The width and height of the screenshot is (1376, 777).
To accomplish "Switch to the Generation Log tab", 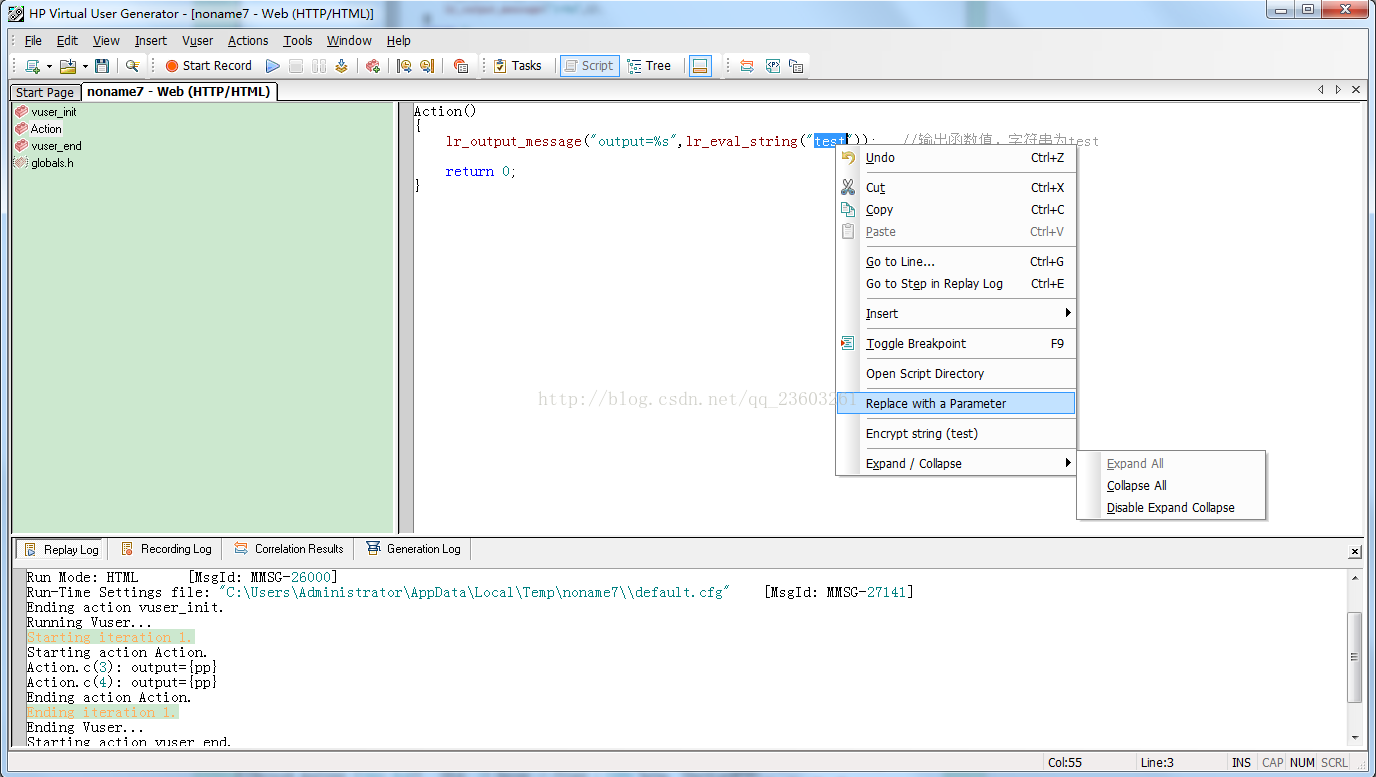I will [413, 549].
